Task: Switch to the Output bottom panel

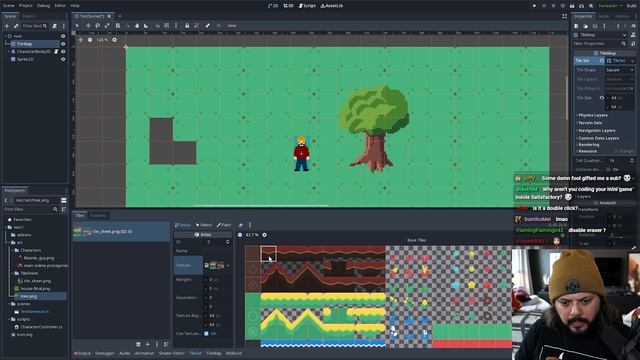Action: click(83, 353)
